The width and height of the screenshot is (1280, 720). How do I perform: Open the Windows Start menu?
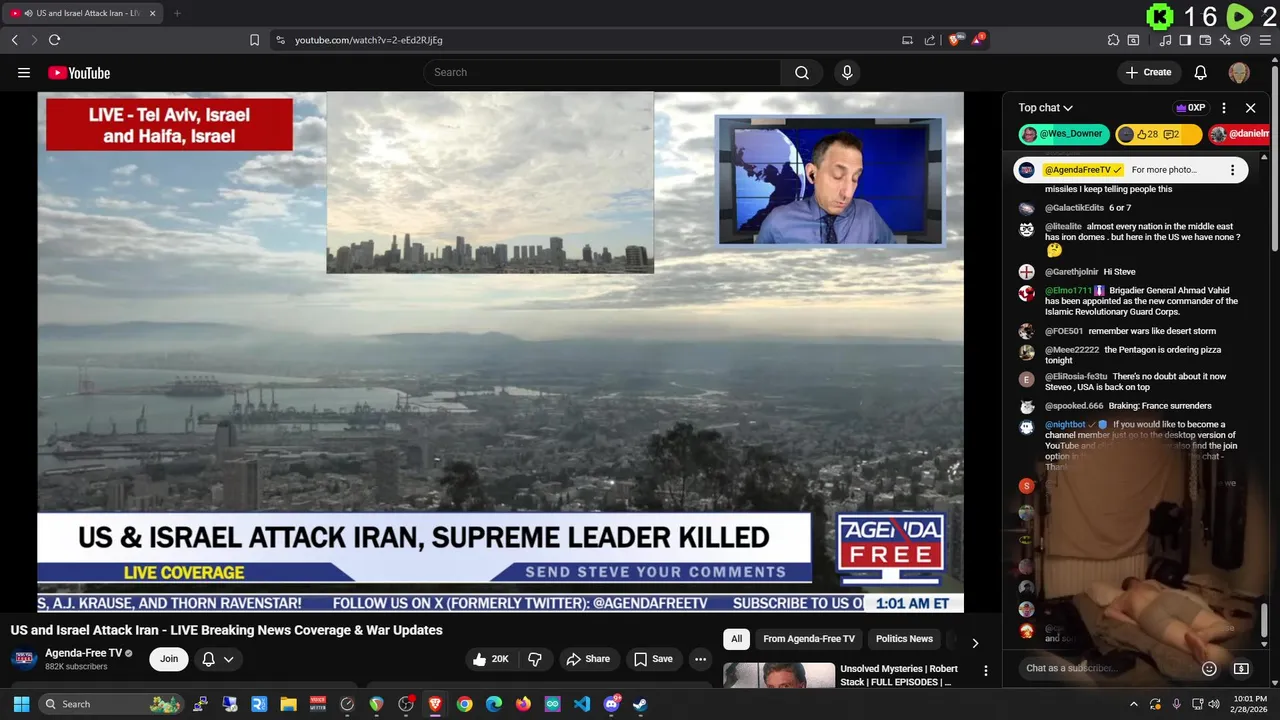21,704
